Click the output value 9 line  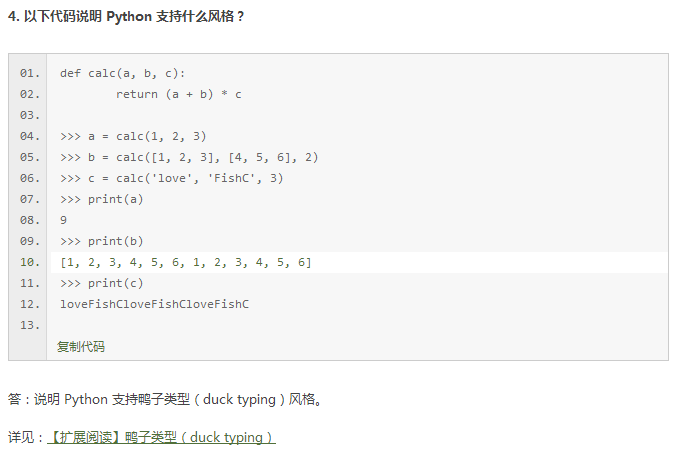[64, 220]
